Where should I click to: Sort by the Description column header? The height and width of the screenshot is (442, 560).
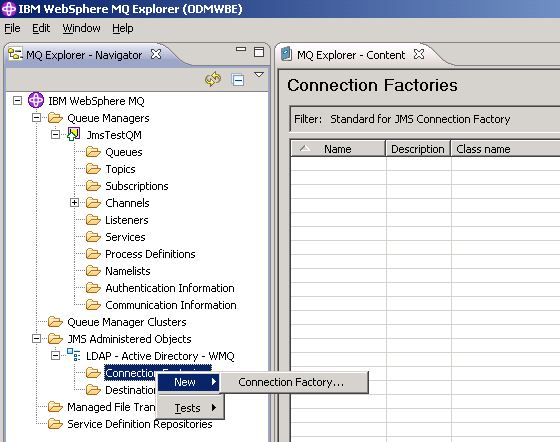(x=418, y=149)
